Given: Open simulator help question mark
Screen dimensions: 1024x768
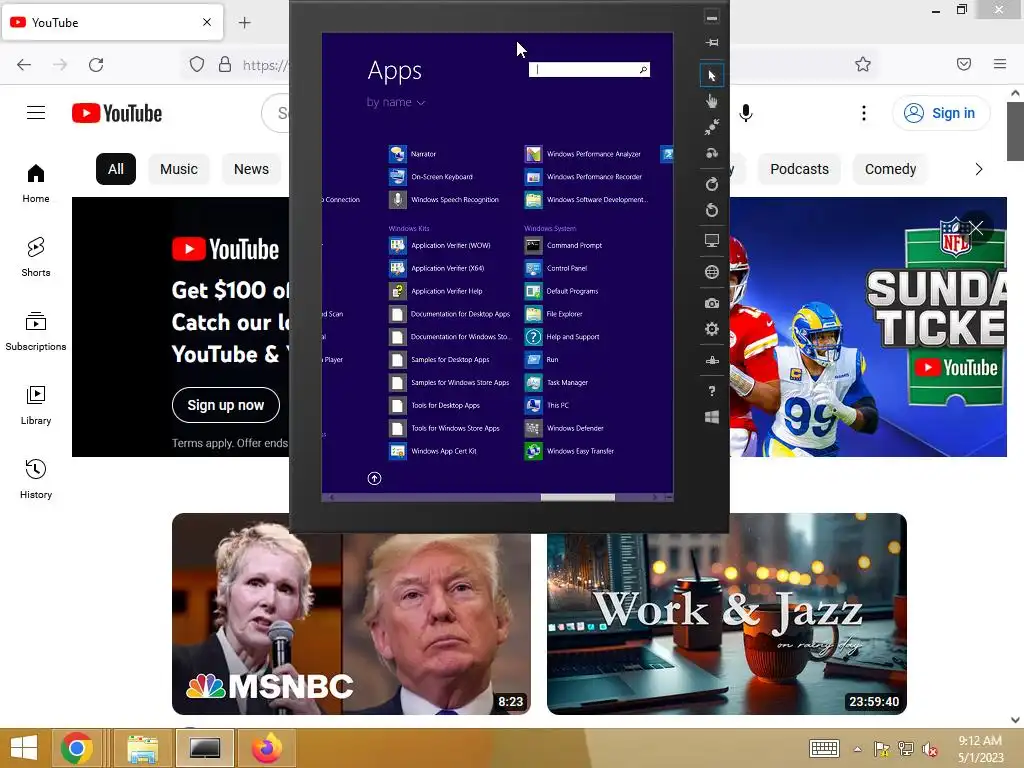Looking at the screenshot, I should click(x=712, y=391).
